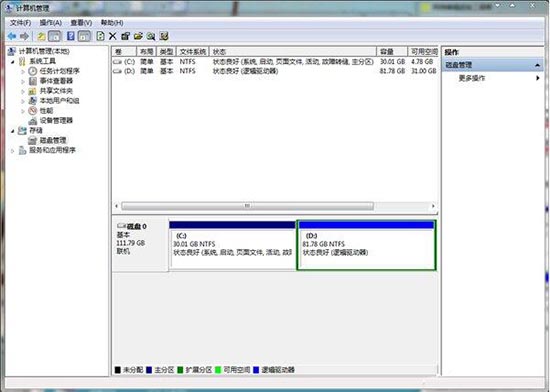Open 共享文件夹 in the tree

click(56, 91)
